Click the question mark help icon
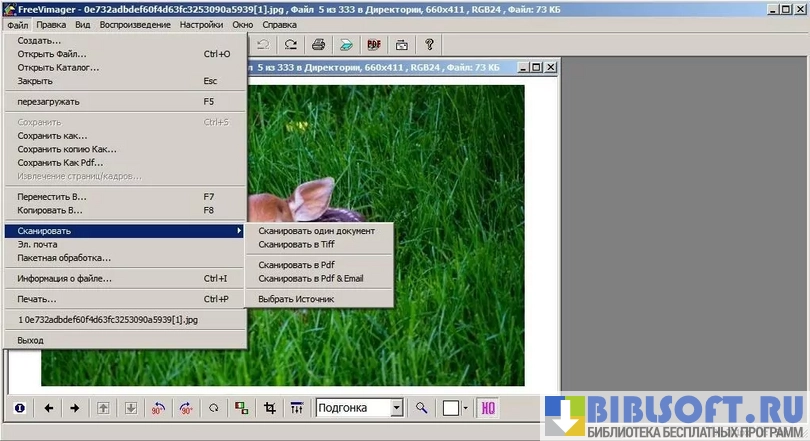Viewport: 810px width, 441px height. (x=430, y=45)
